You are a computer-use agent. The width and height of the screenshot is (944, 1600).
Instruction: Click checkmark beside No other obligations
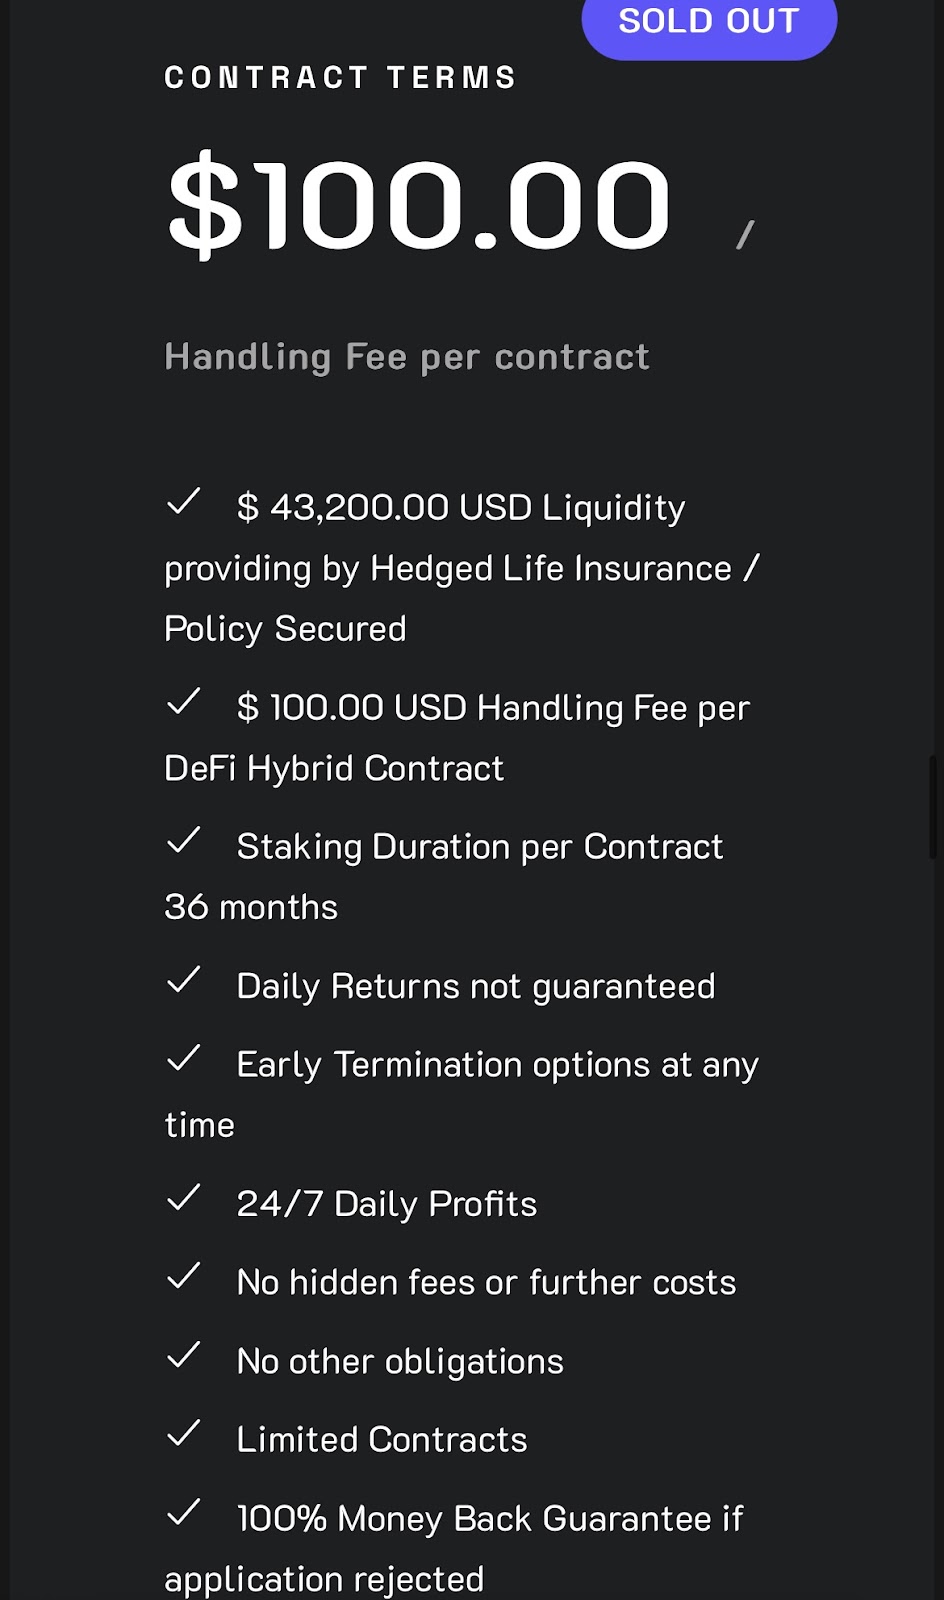[x=184, y=1355]
